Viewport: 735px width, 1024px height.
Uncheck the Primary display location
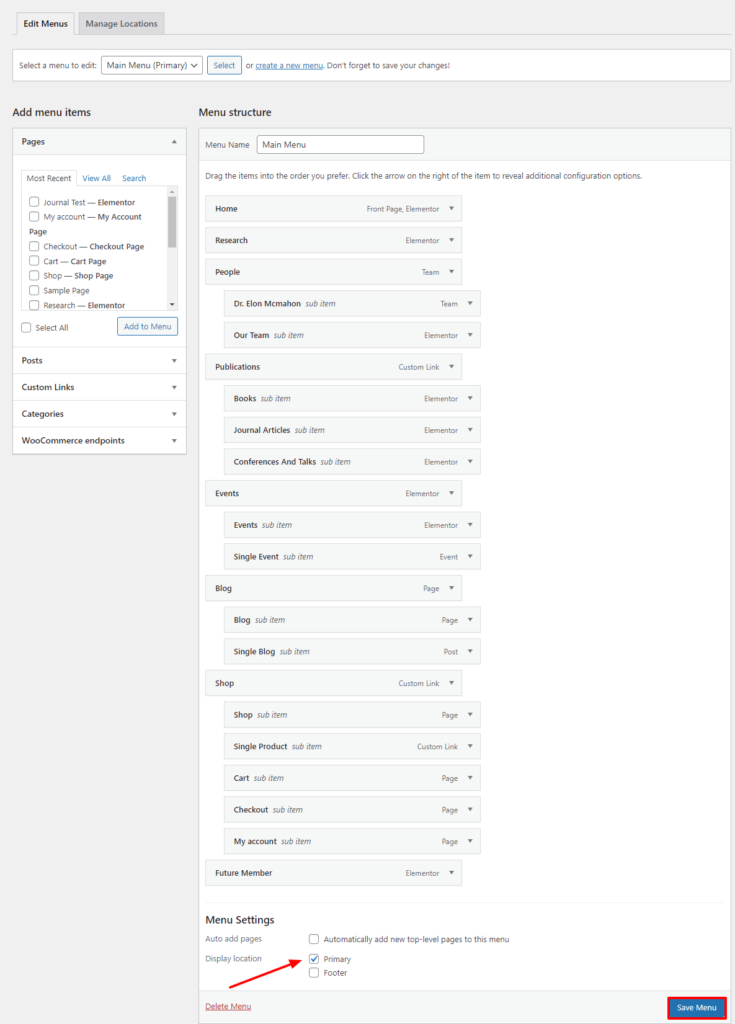click(314, 959)
